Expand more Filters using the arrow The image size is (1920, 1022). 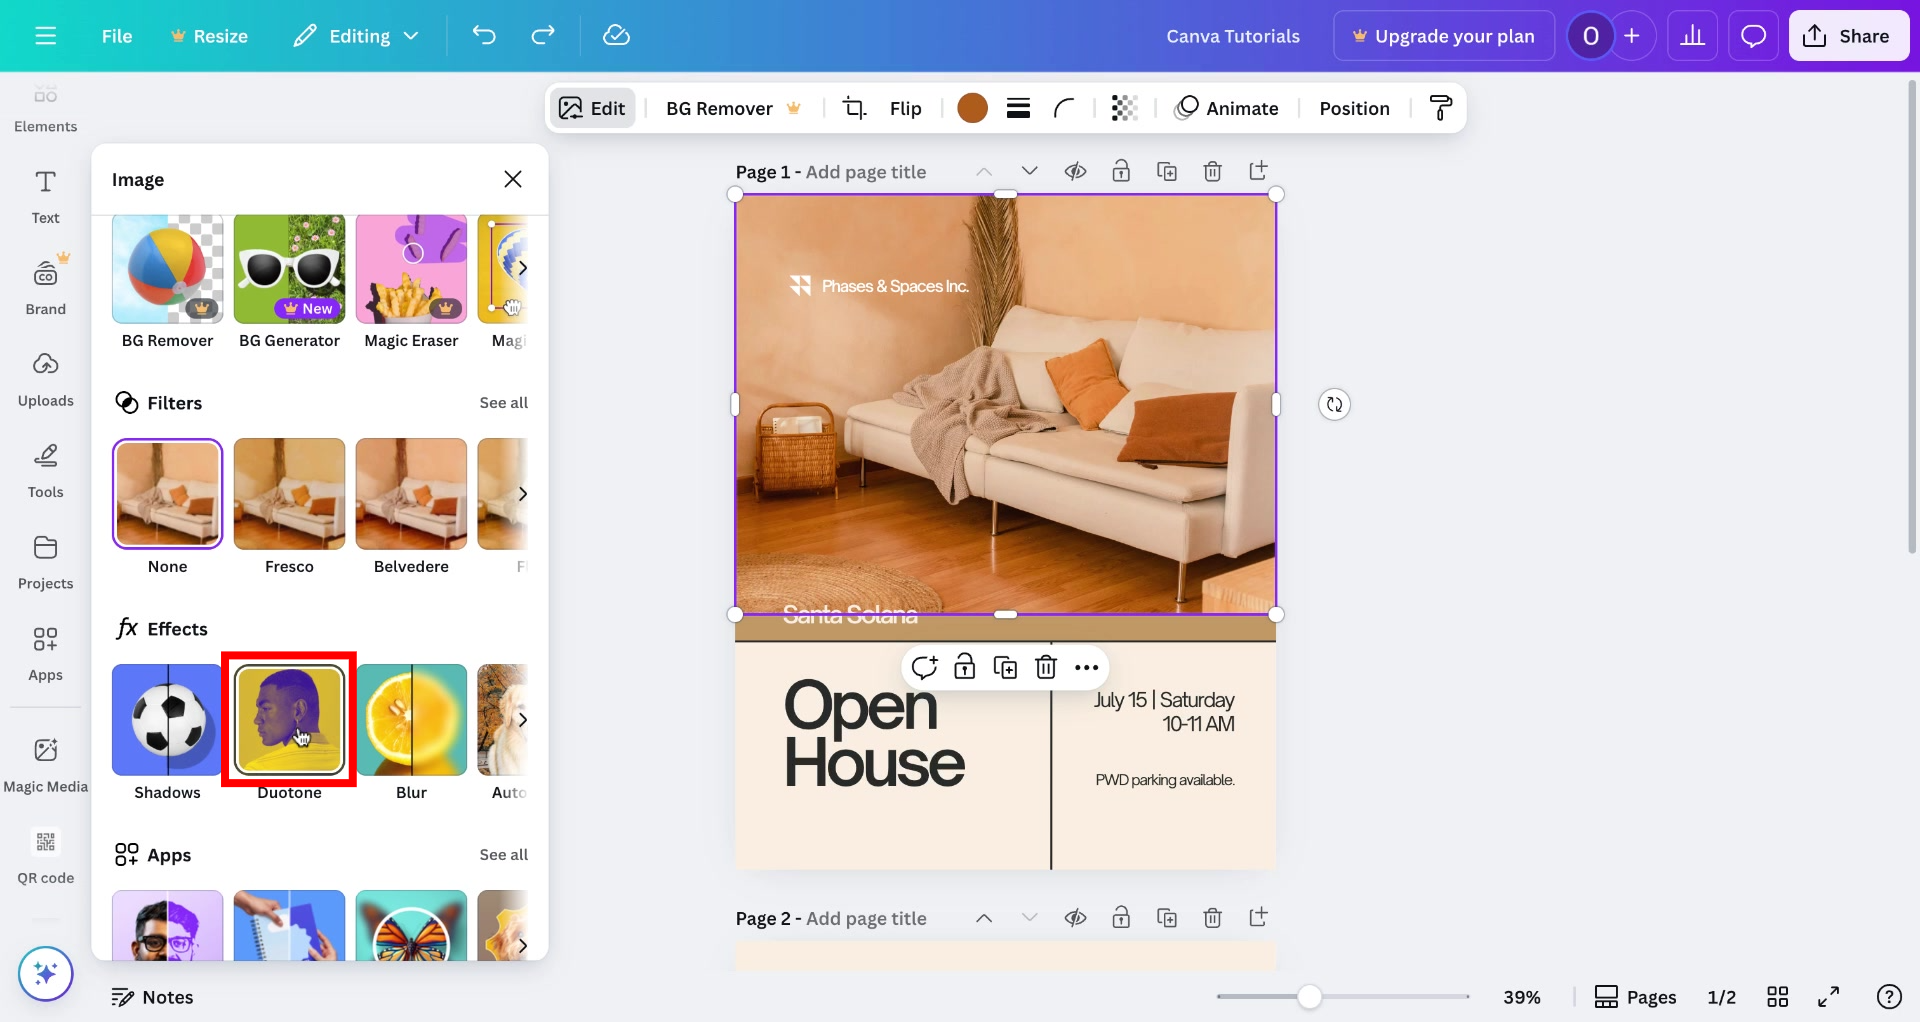522,493
